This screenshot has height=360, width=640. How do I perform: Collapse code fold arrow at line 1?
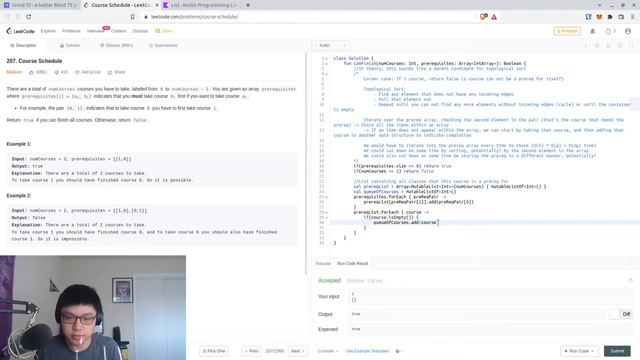click(x=327, y=59)
